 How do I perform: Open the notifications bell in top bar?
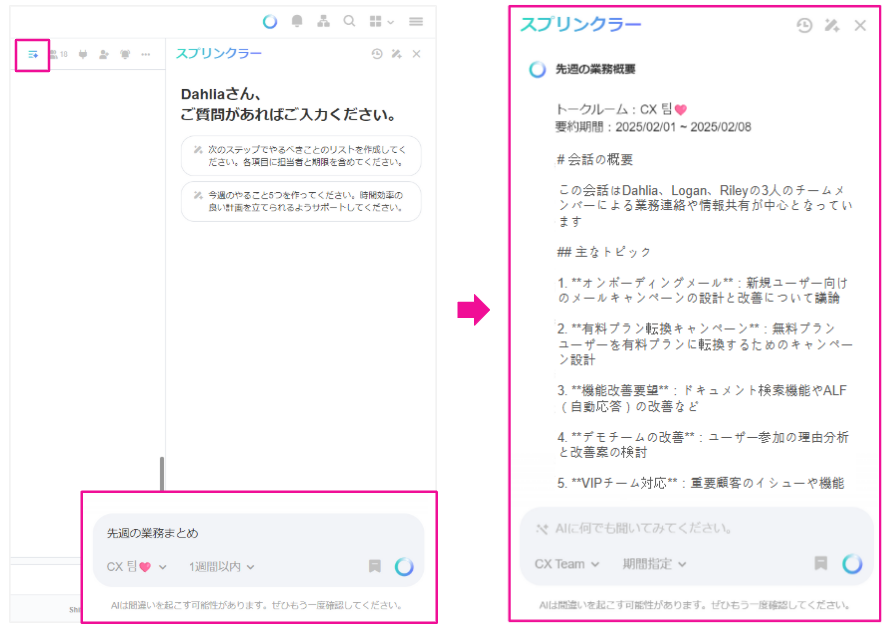click(x=297, y=21)
